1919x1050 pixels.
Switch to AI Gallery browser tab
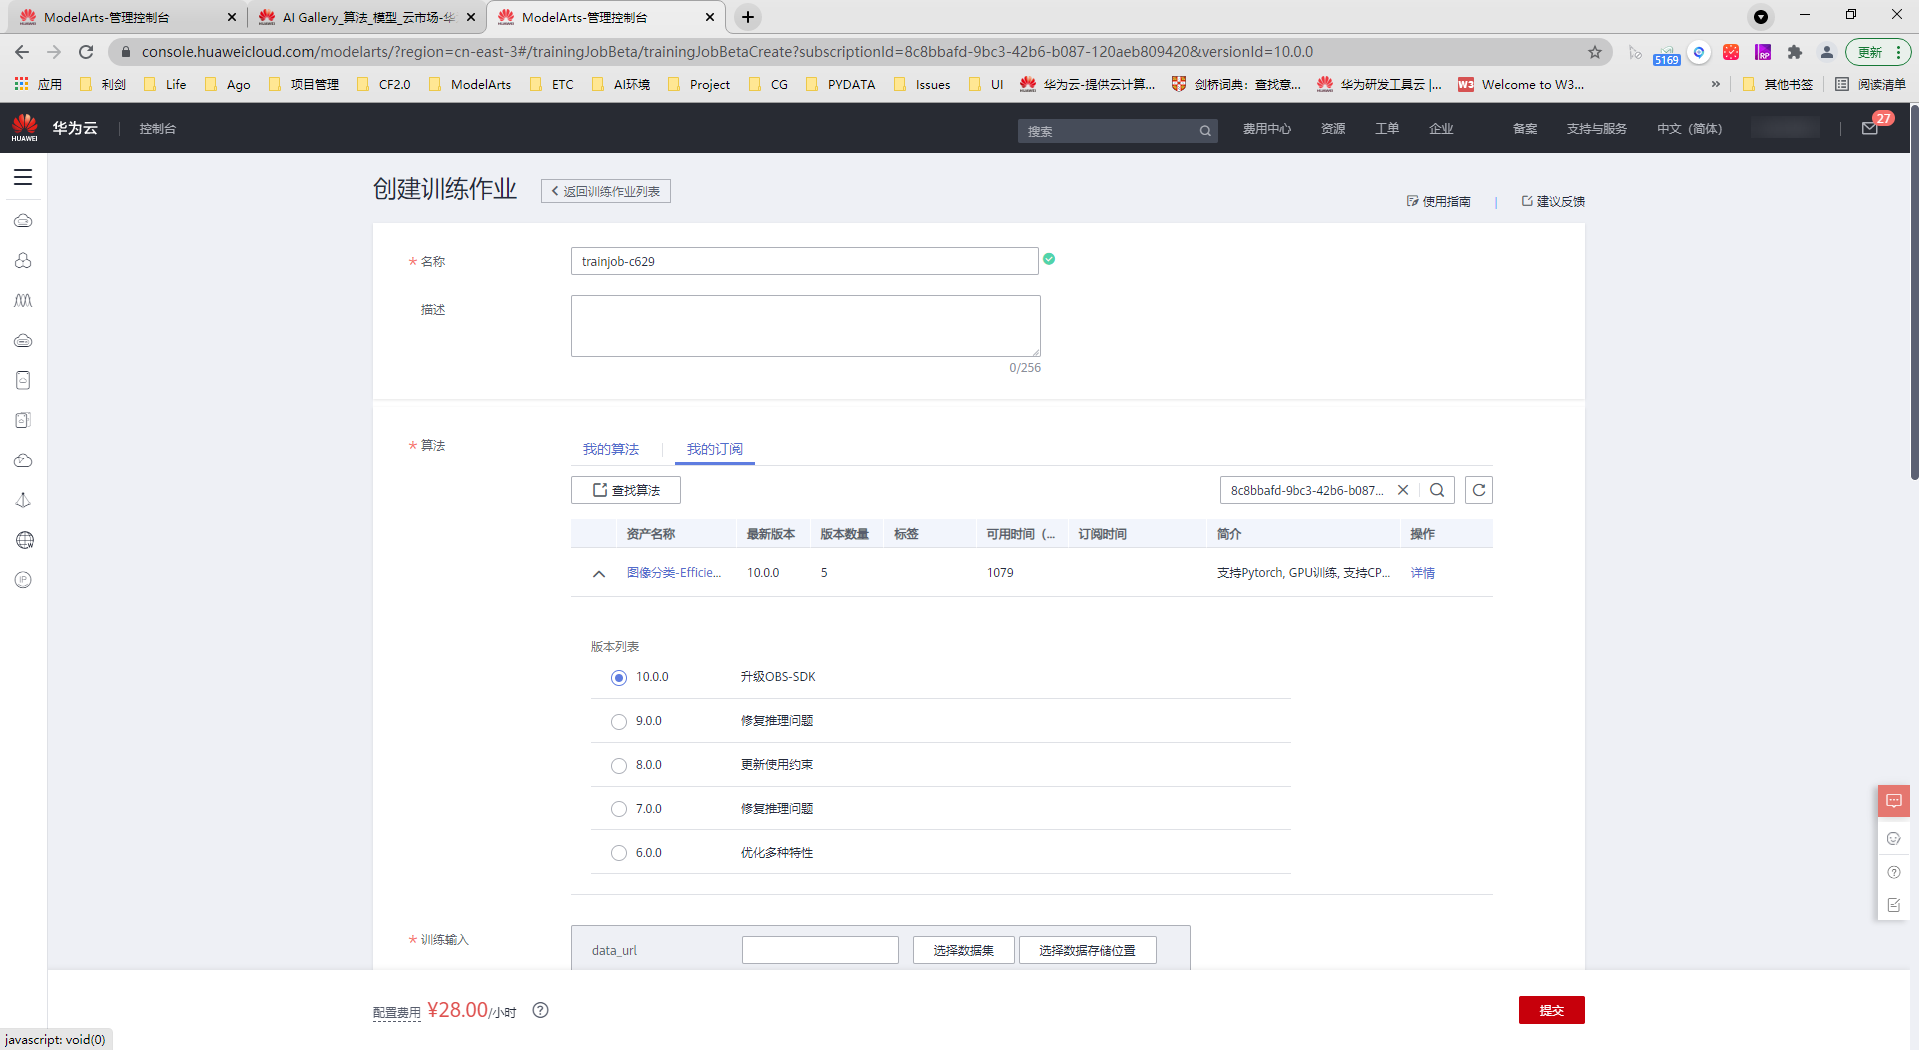coord(366,17)
